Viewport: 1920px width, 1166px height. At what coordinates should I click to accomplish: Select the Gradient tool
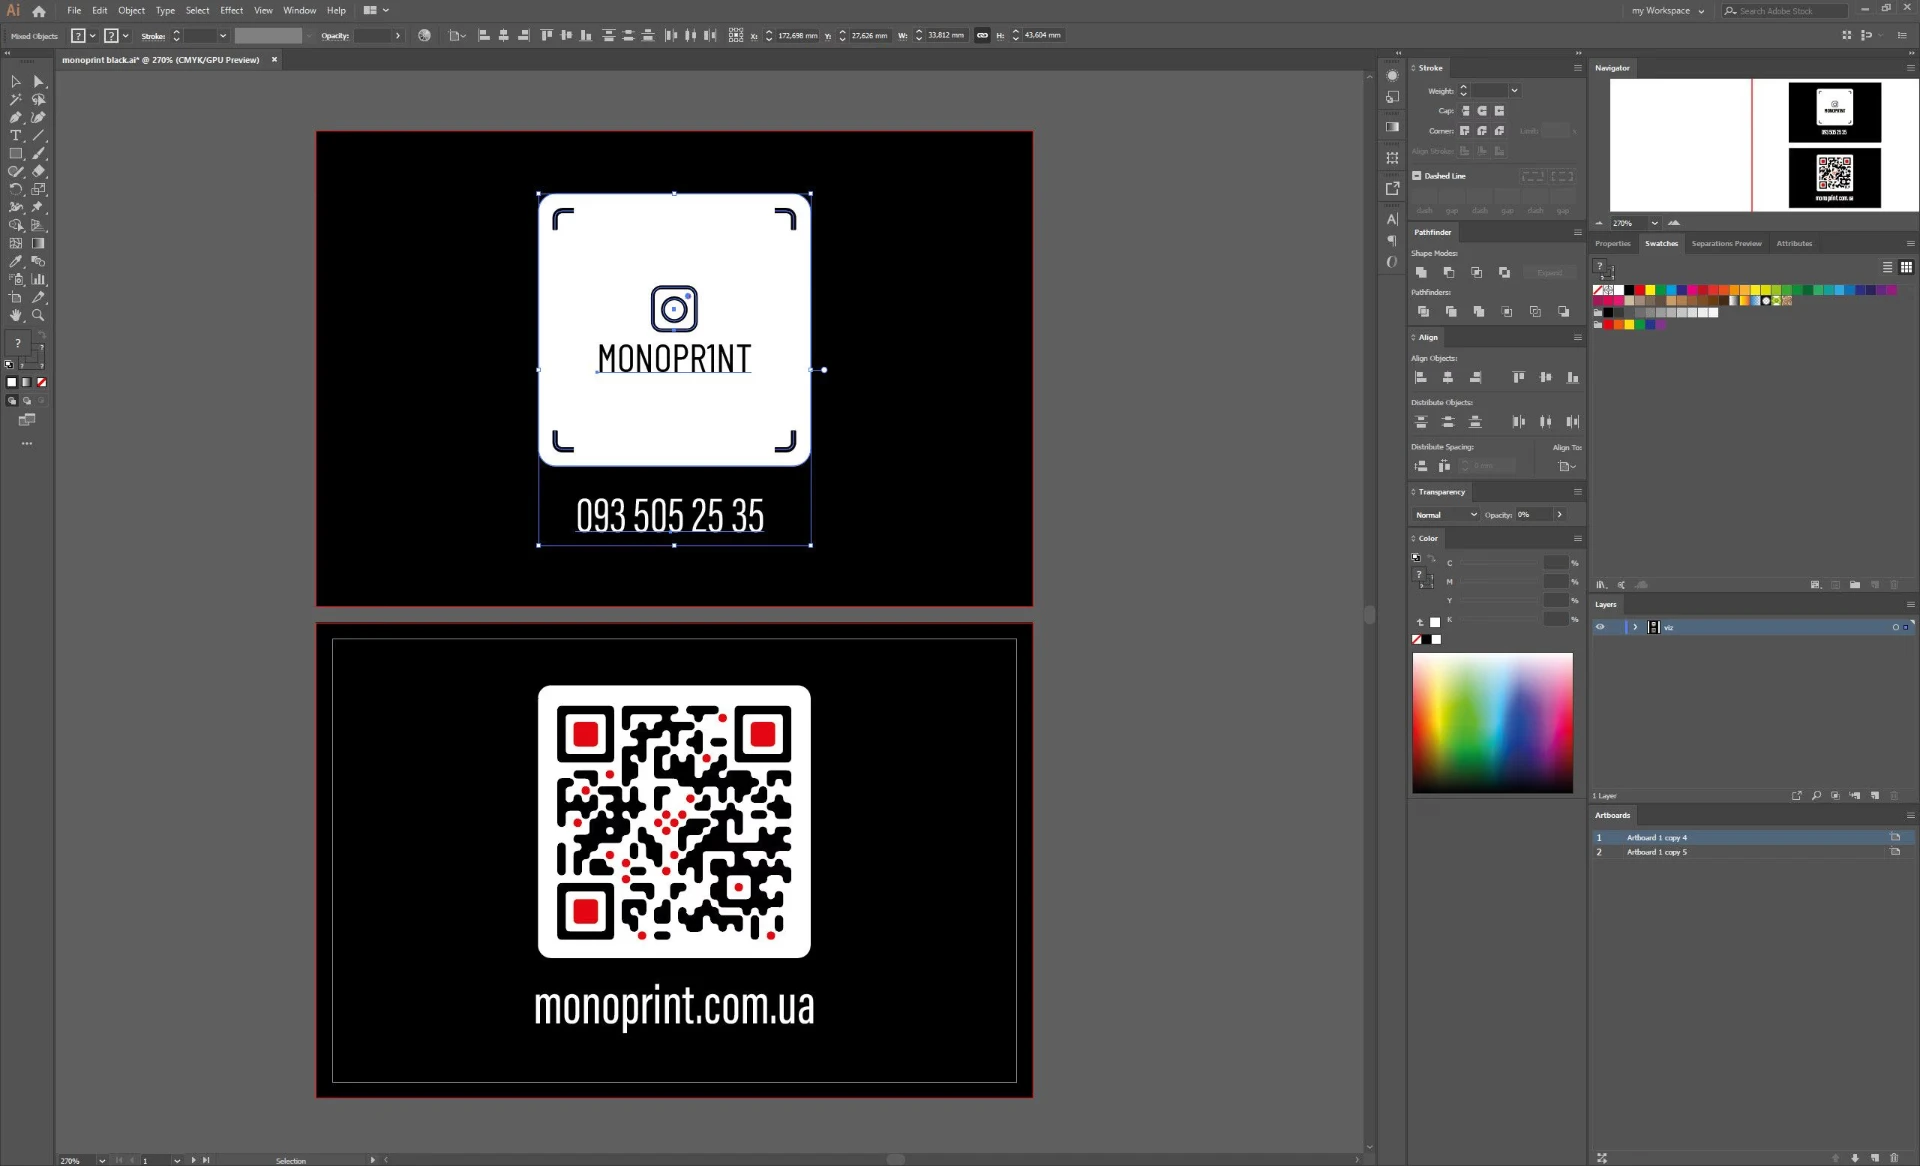click(39, 244)
